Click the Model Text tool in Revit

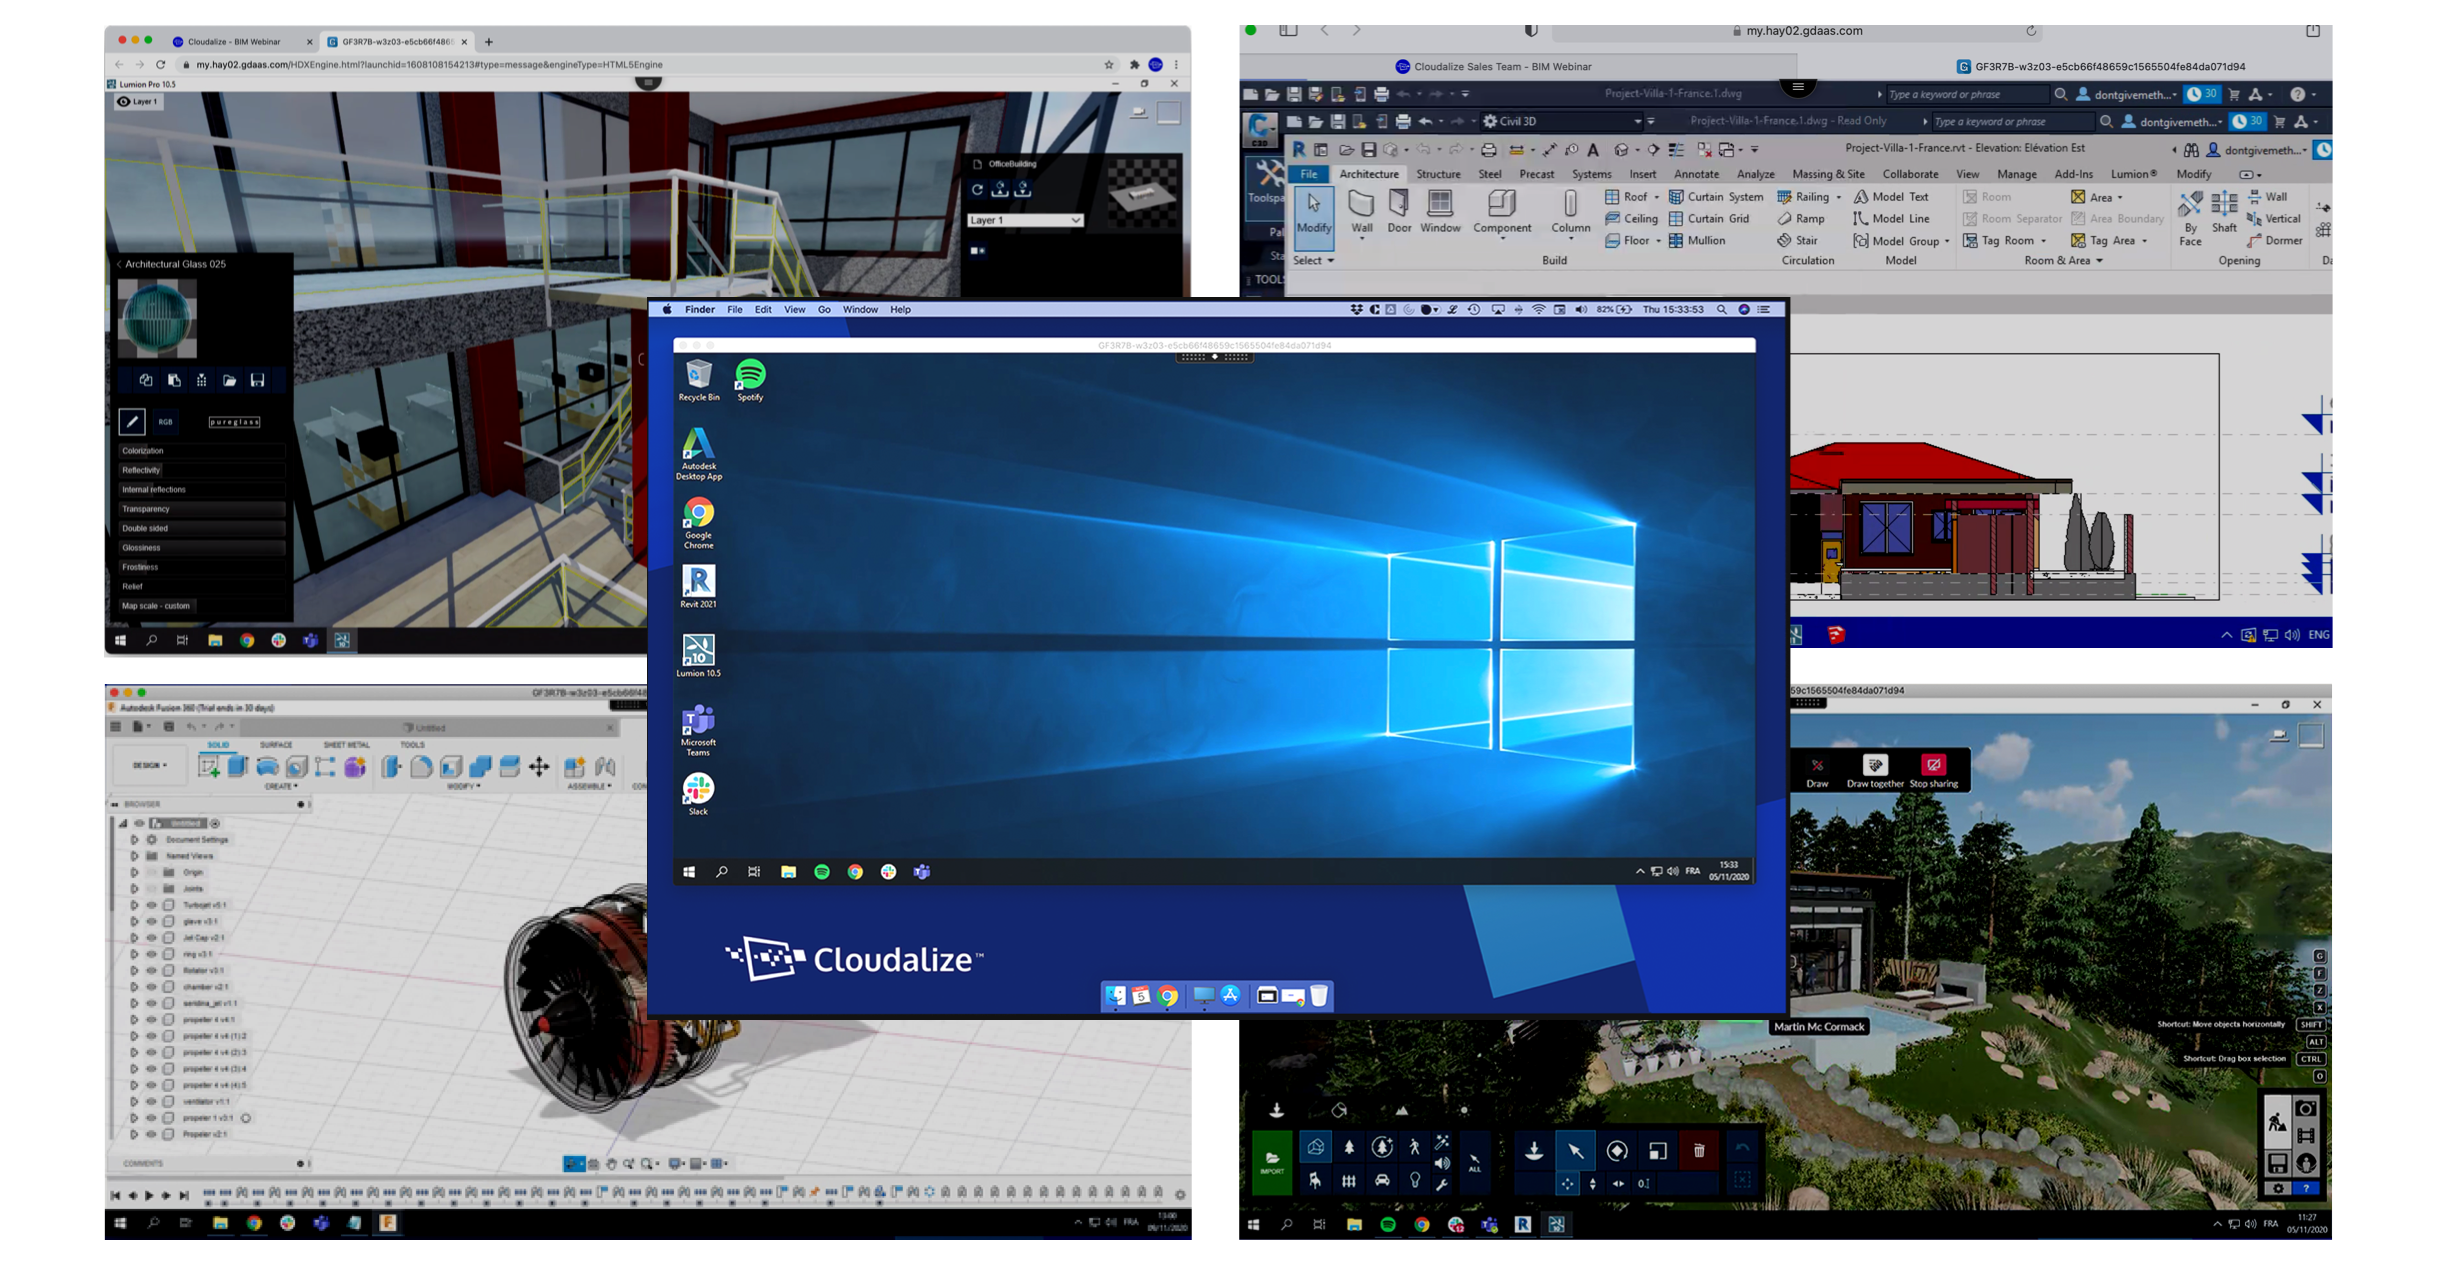click(1890, 197)
